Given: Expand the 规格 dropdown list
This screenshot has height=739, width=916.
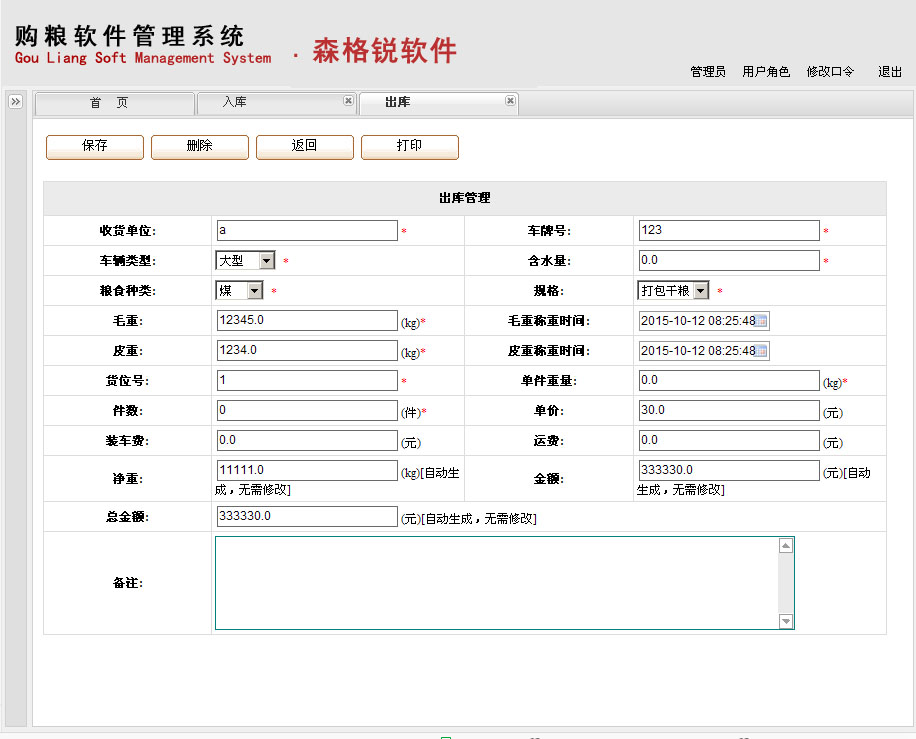Looking at the screenshot, I should [700, 291].
